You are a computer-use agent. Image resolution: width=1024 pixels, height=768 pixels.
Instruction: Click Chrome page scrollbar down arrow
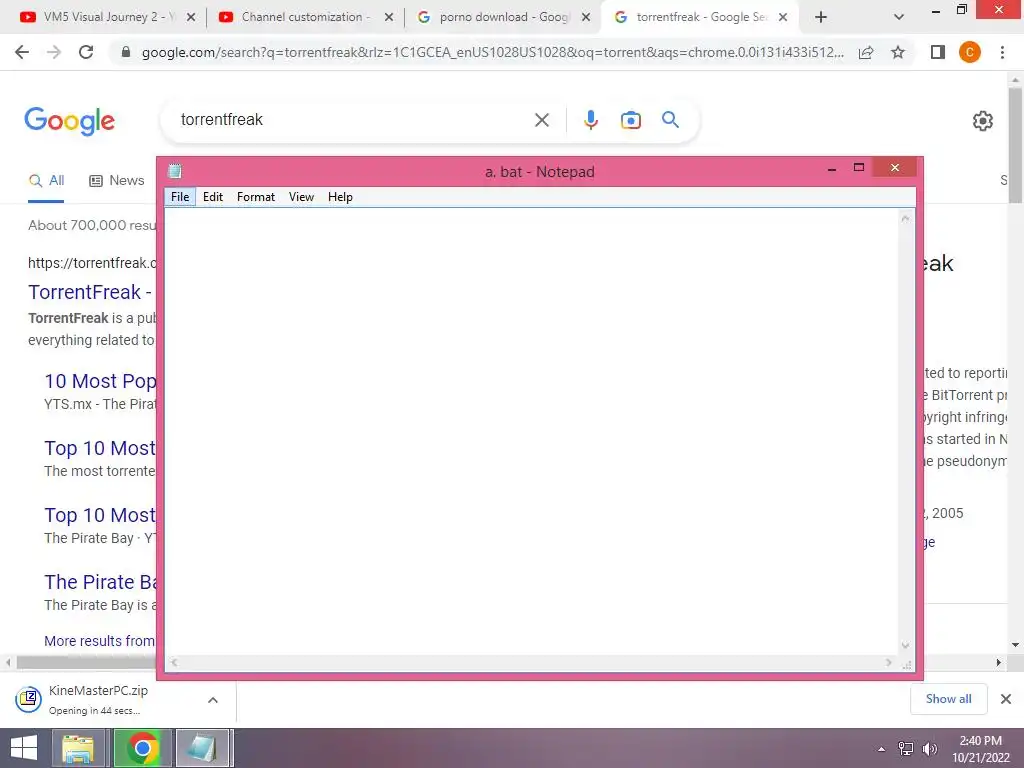pos(1015,645)
